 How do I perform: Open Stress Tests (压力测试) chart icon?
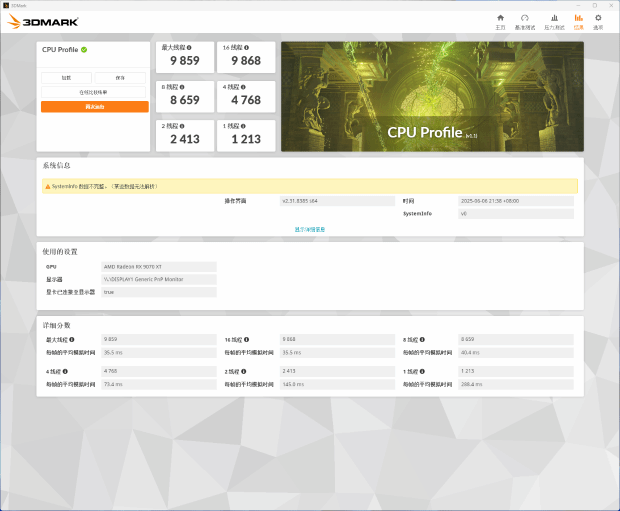[554, 18]
